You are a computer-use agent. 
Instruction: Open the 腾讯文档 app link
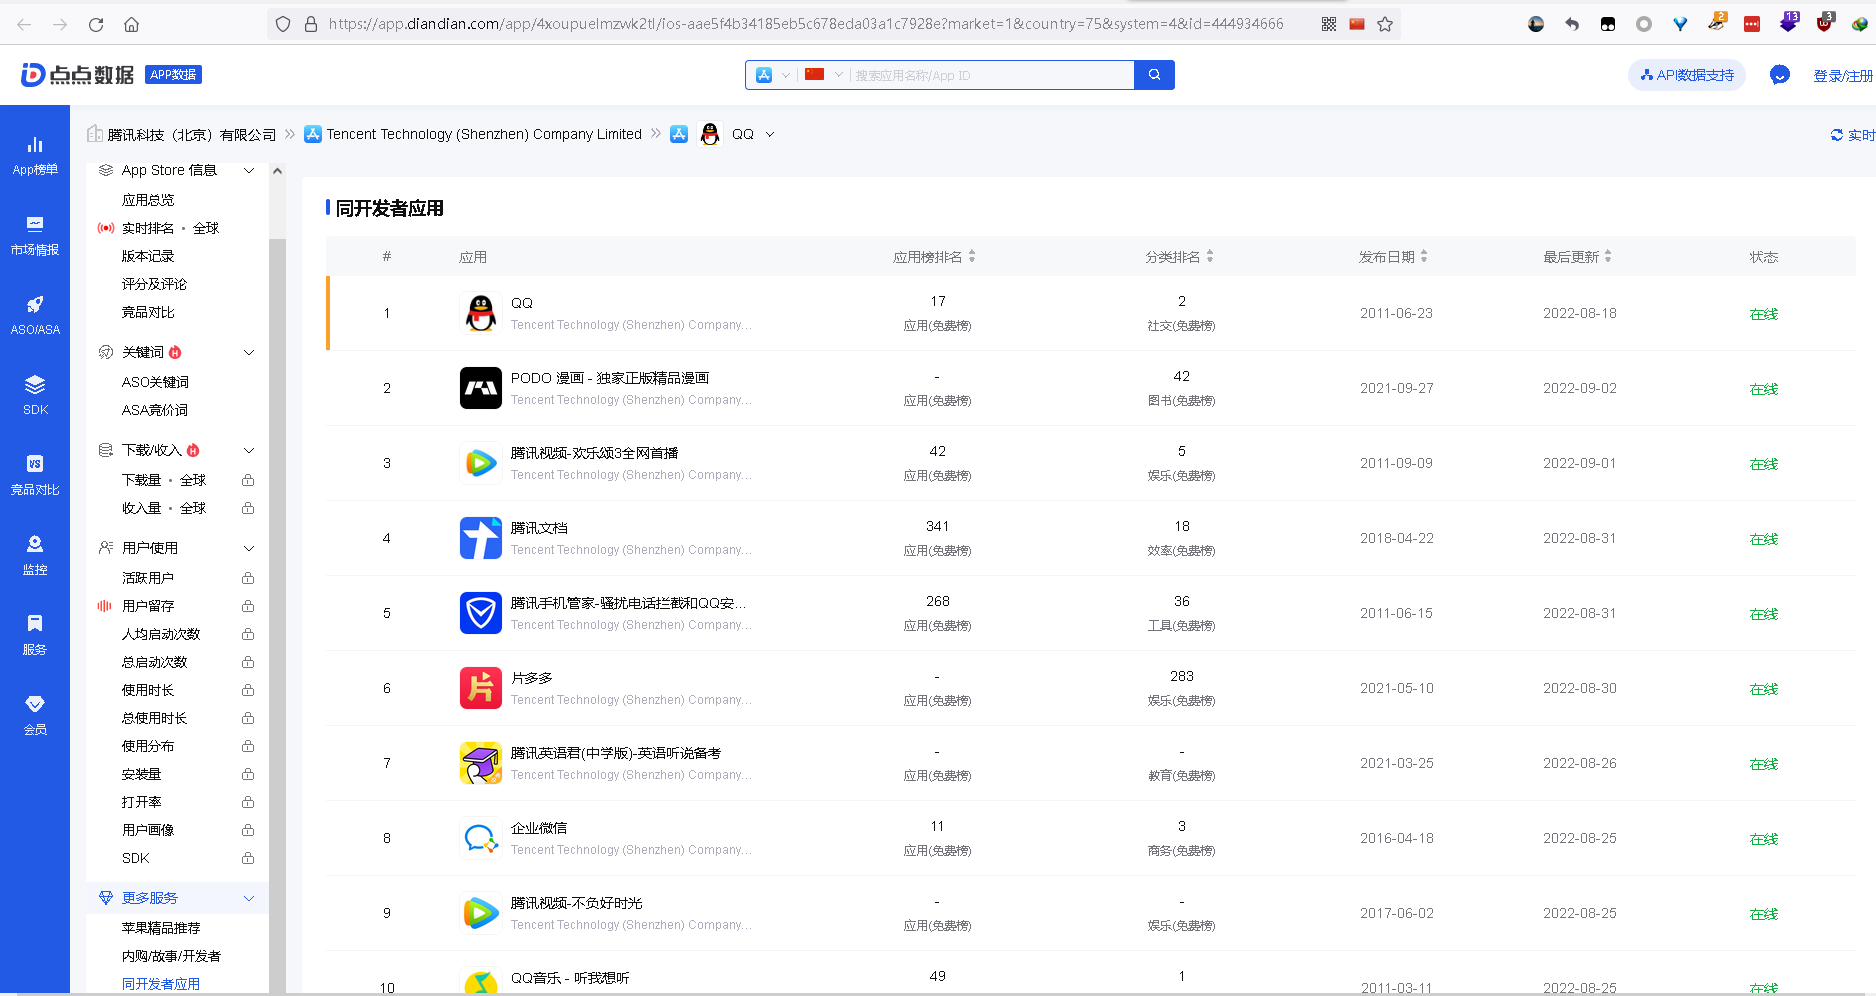[539, 528]
